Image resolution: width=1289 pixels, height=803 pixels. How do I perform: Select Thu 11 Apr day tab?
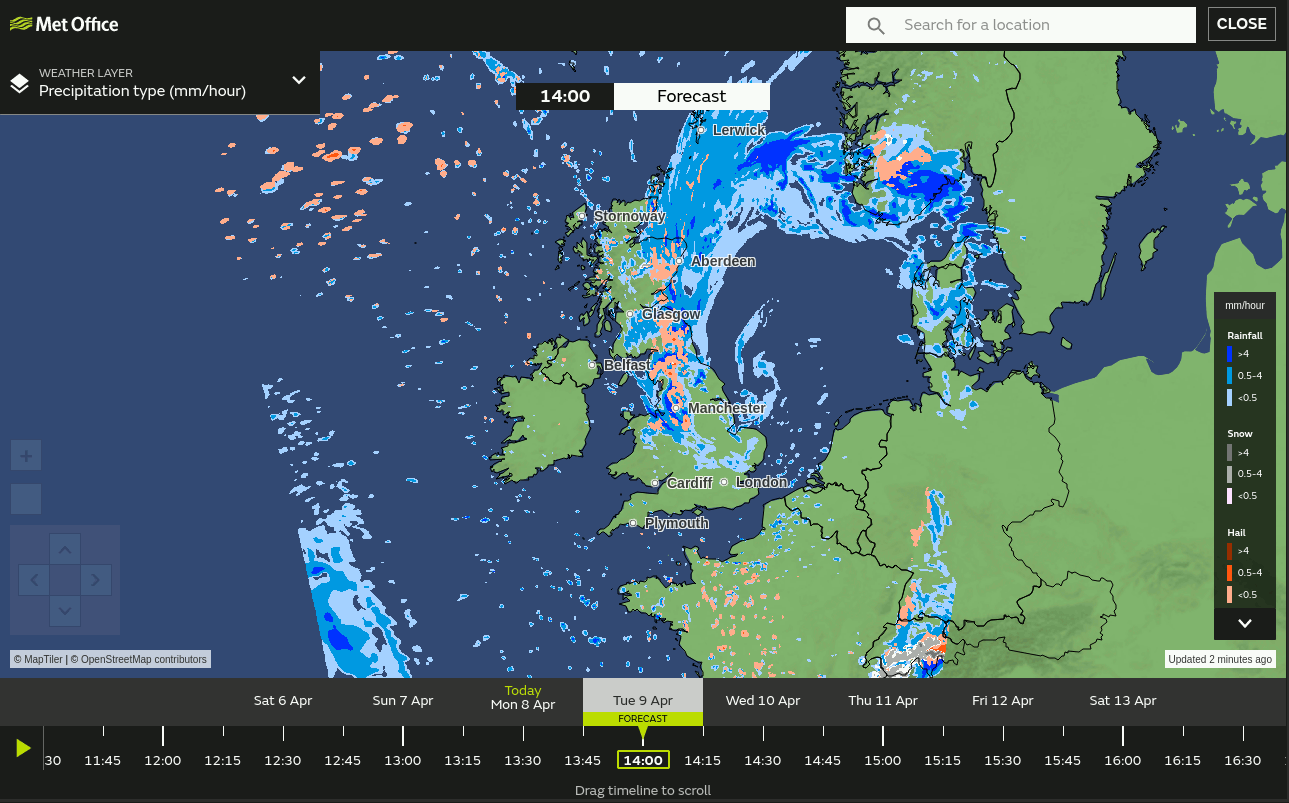tap(883, 701)
